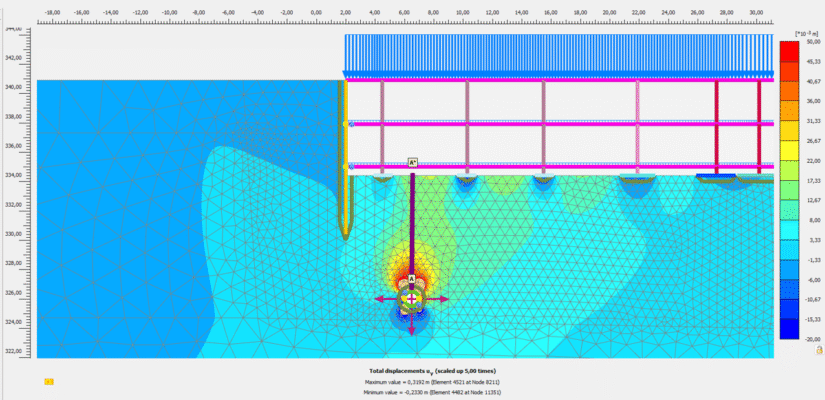Click '30,00' on the top ruler
The width and height of the screenshot is (825, 400).
pyautogui.click(x=756, y=11)
